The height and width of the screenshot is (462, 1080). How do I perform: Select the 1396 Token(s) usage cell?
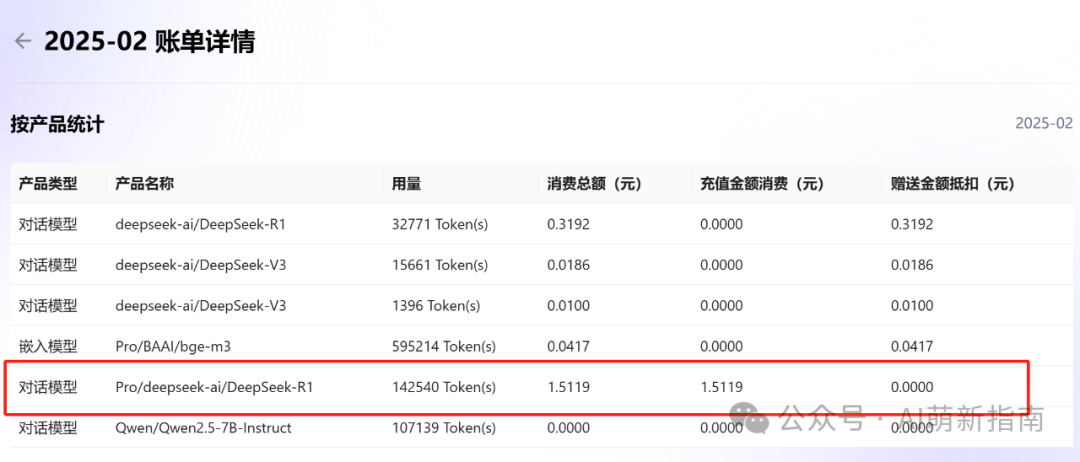pyautogui.click(x=436, y=306)
